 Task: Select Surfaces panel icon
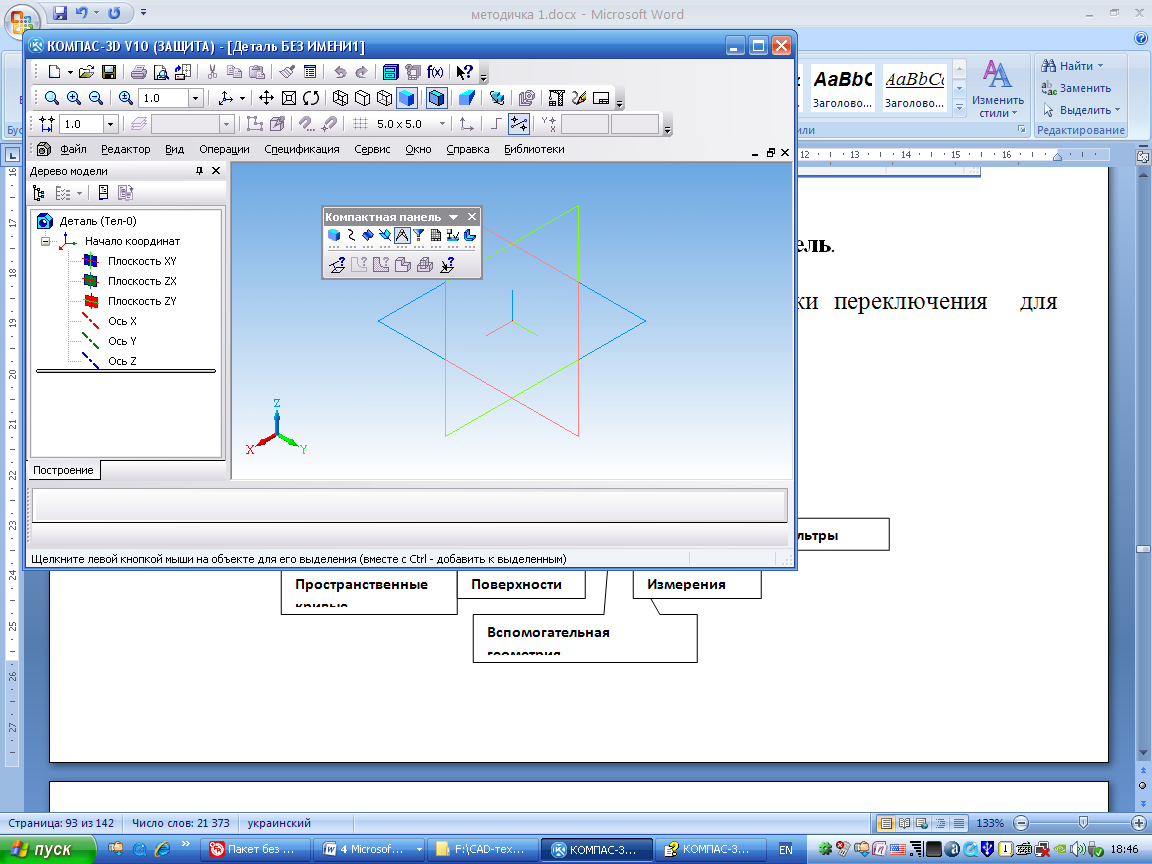367,235
